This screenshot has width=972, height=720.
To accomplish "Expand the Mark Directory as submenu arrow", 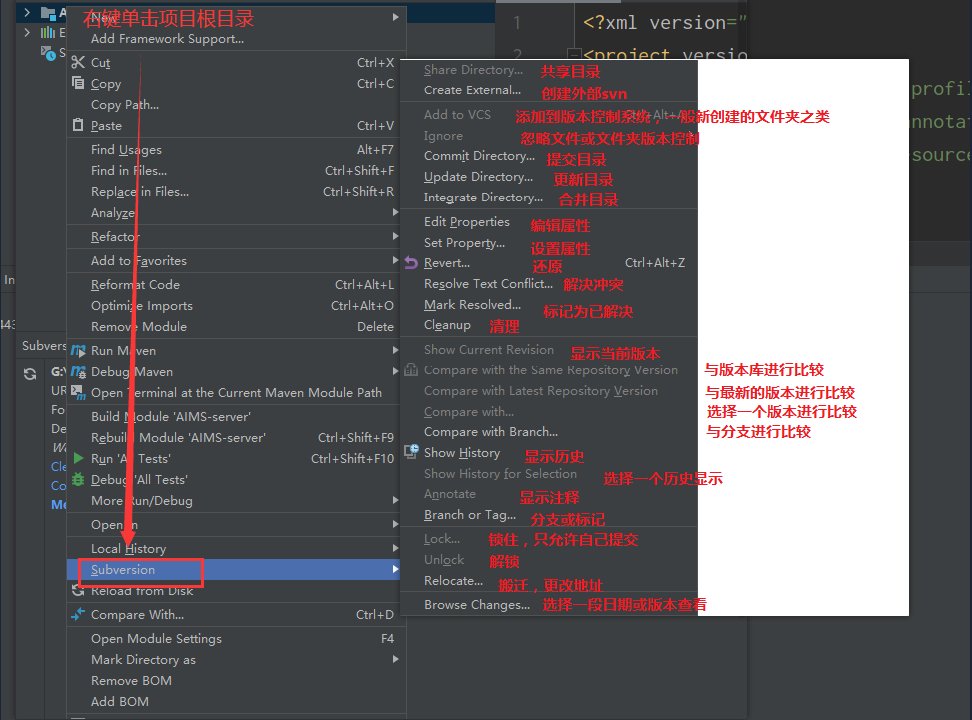I will pos(395,659).
